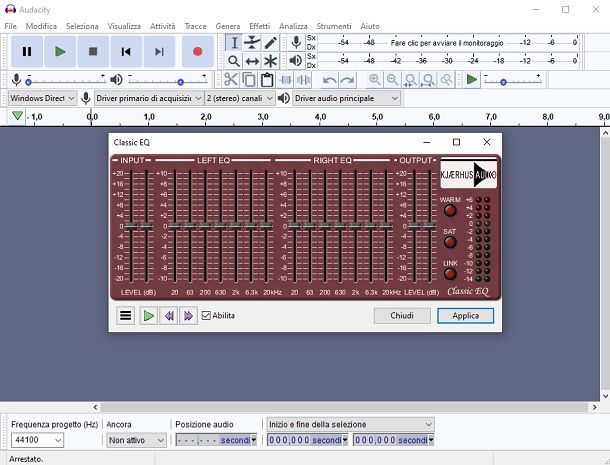Adjust the playback speed slider

[512, 80]
